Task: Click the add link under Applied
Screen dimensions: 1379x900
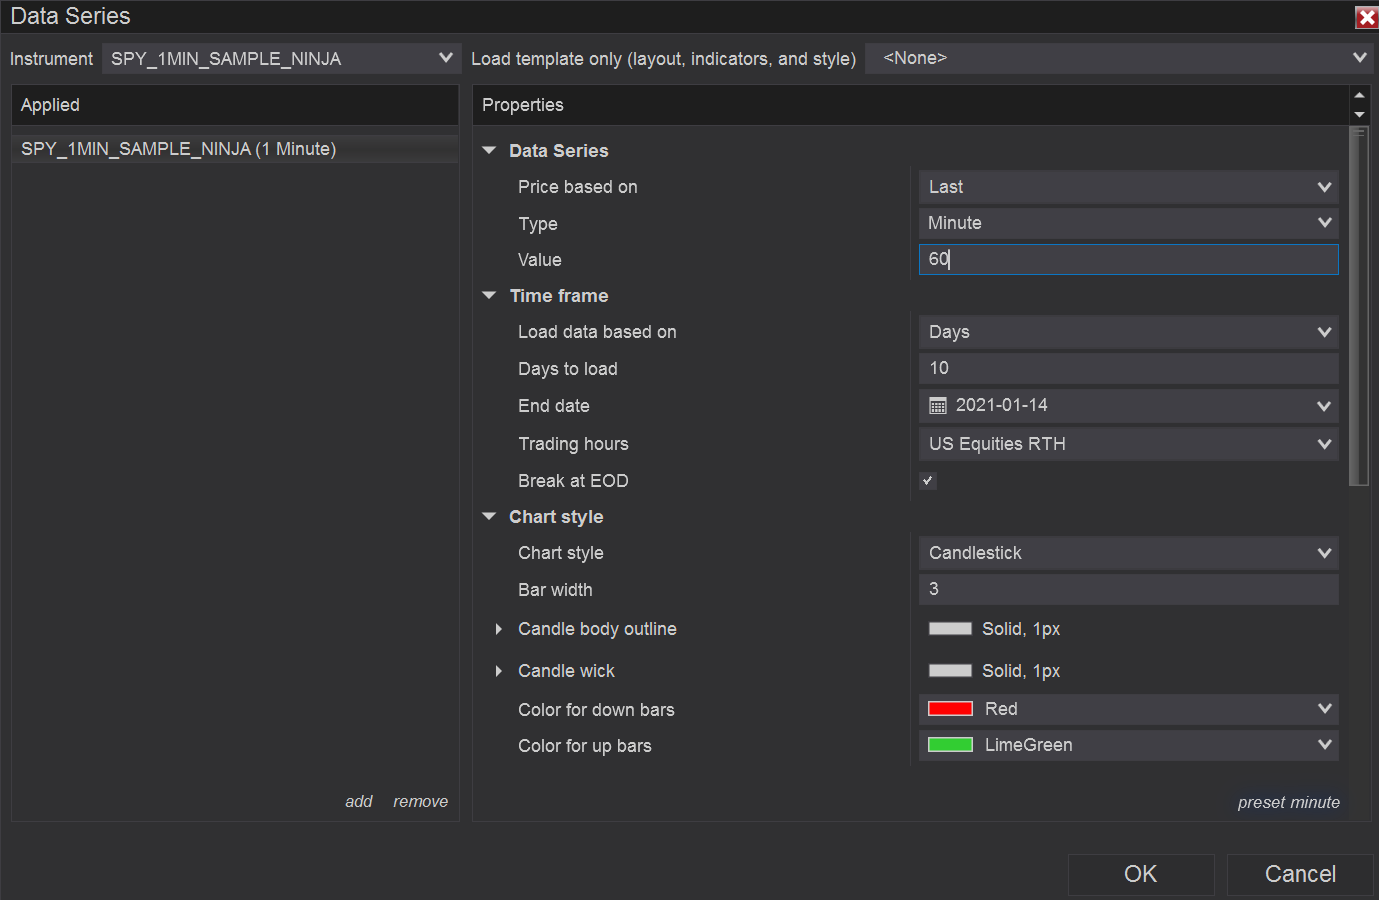Action: click(x=358, y=802)
